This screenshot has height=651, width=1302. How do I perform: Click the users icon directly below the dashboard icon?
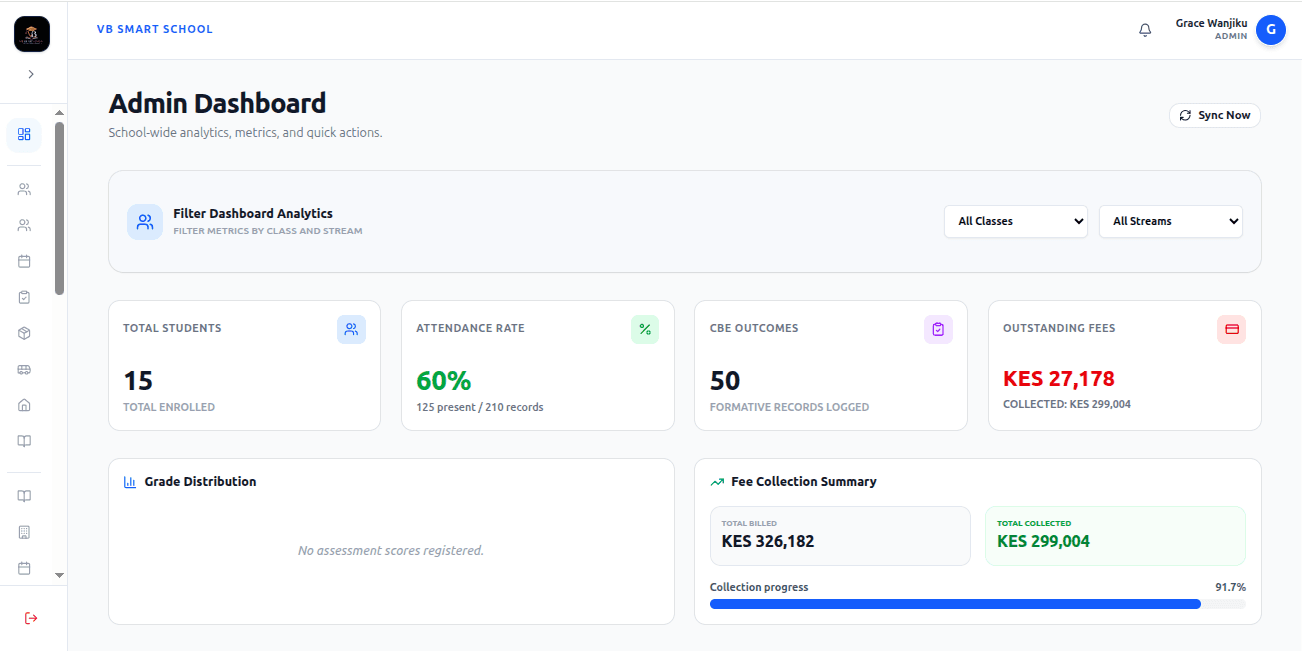click(x=24, y=189)
